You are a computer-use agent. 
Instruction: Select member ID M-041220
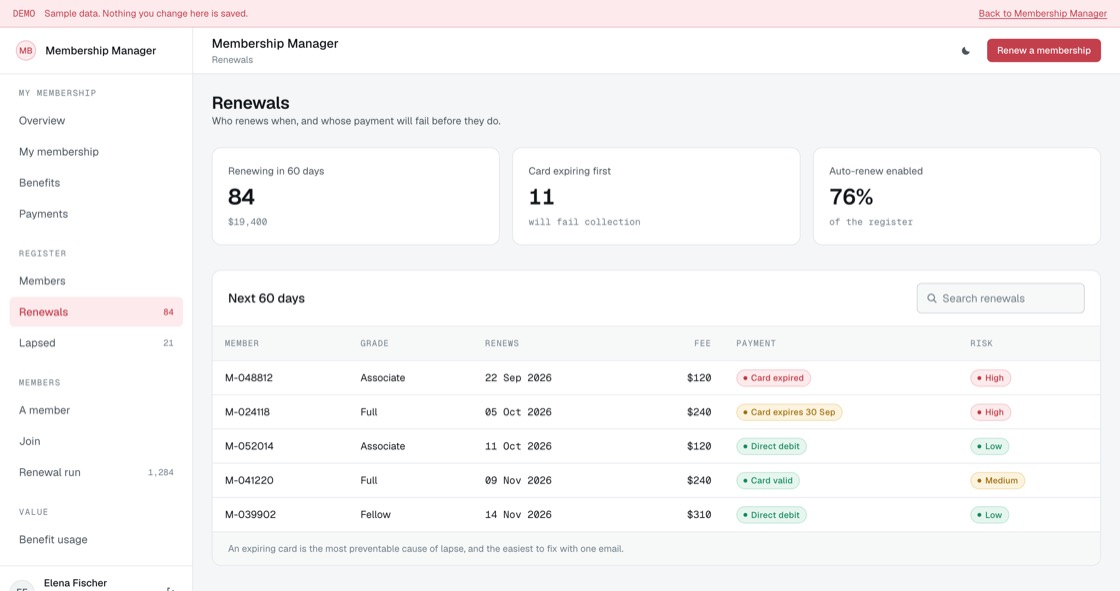click(249, 481)
